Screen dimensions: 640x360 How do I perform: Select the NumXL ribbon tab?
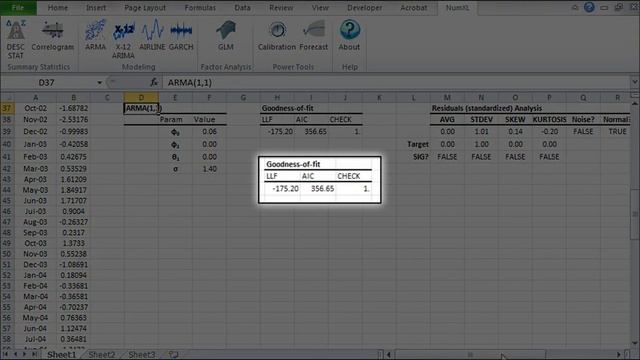click(457, 7)
